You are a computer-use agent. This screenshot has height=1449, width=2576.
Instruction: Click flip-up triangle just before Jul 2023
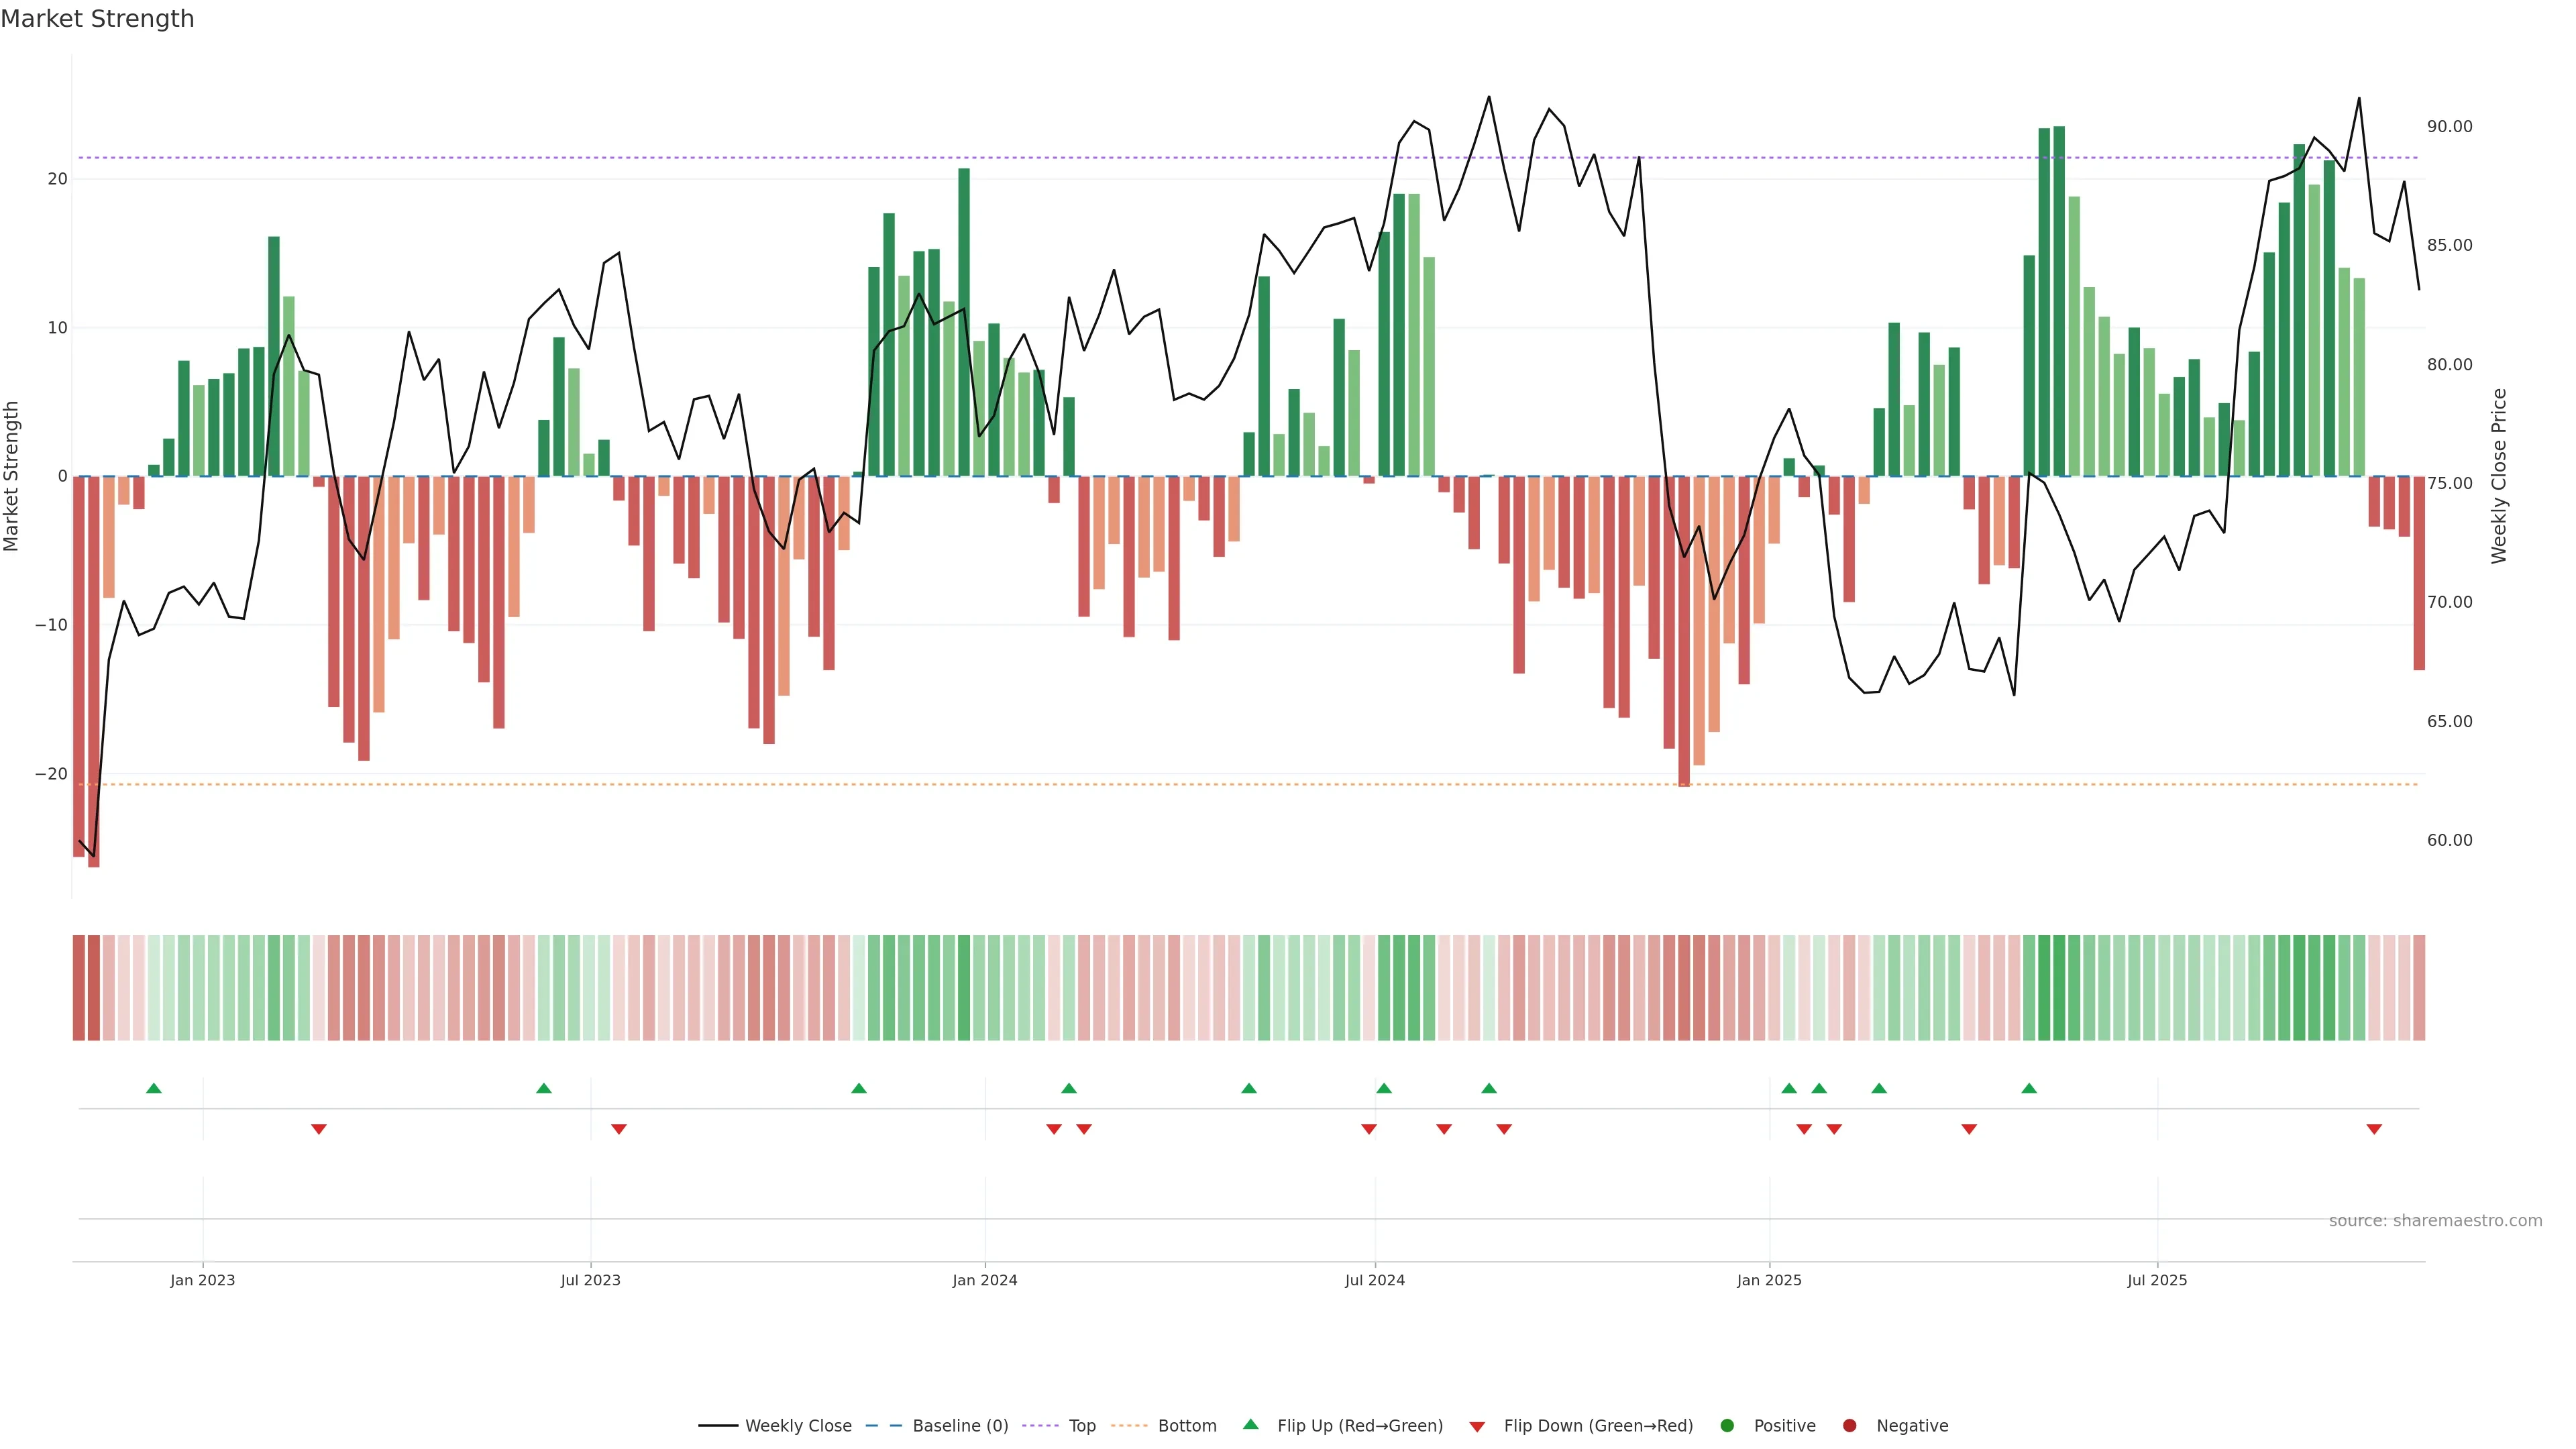[544, 1088]
